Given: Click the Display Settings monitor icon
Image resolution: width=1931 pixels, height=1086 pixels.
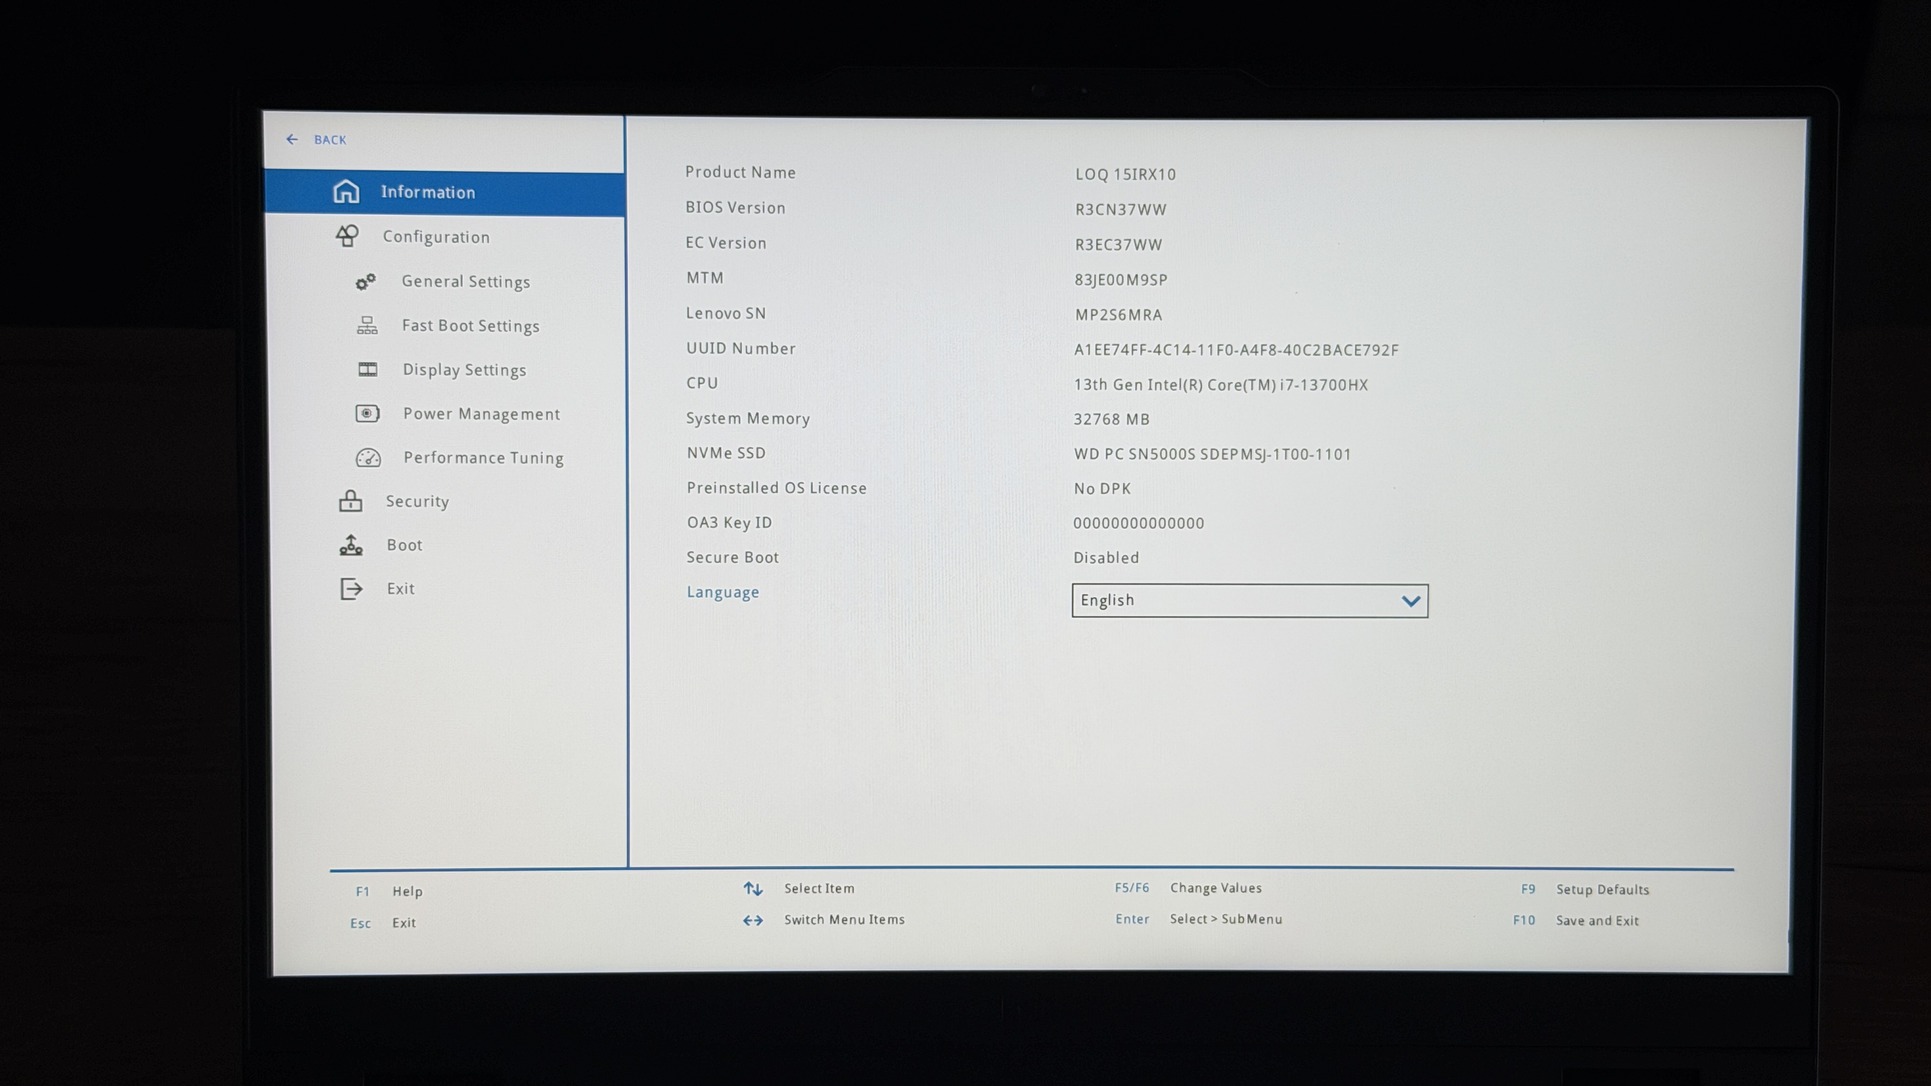Looking at the screenshot, I should 368,370.
